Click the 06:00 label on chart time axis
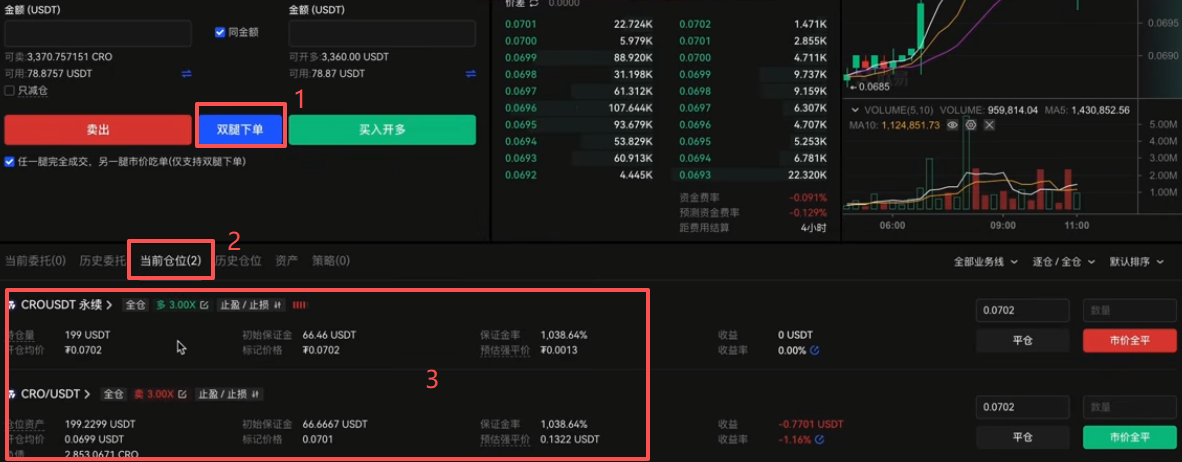This screenshot has width=1182, height=462. 893,225
